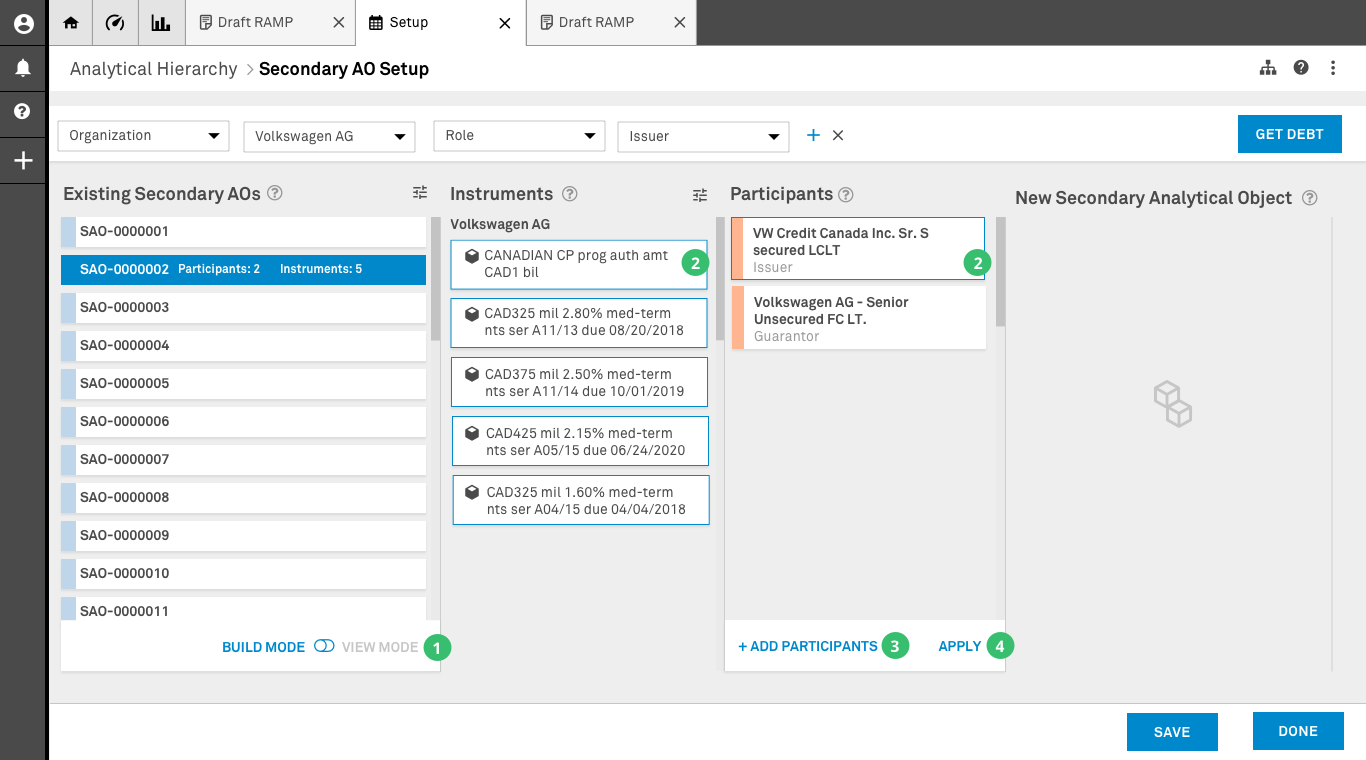Viewport: 1366px width, 760px height.
Task: Open the Existing Secondary AOs filter icon
Action: 420,192
